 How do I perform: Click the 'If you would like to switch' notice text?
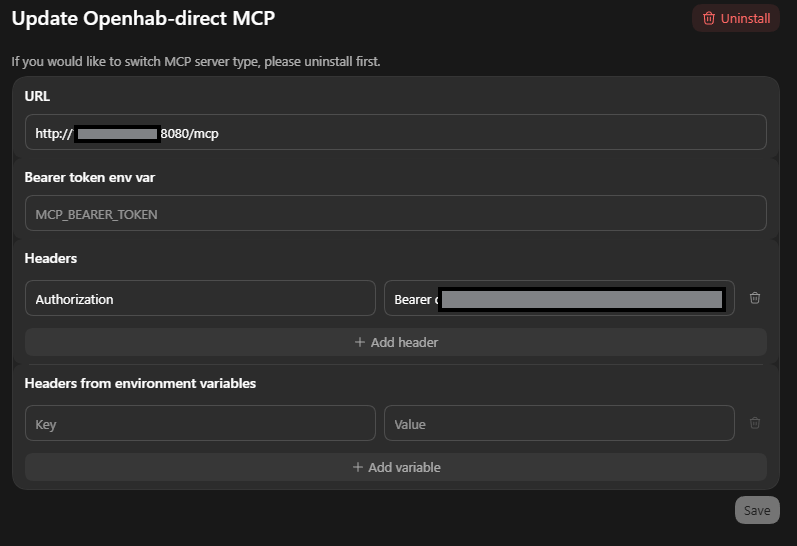click(x=196, y=62)
